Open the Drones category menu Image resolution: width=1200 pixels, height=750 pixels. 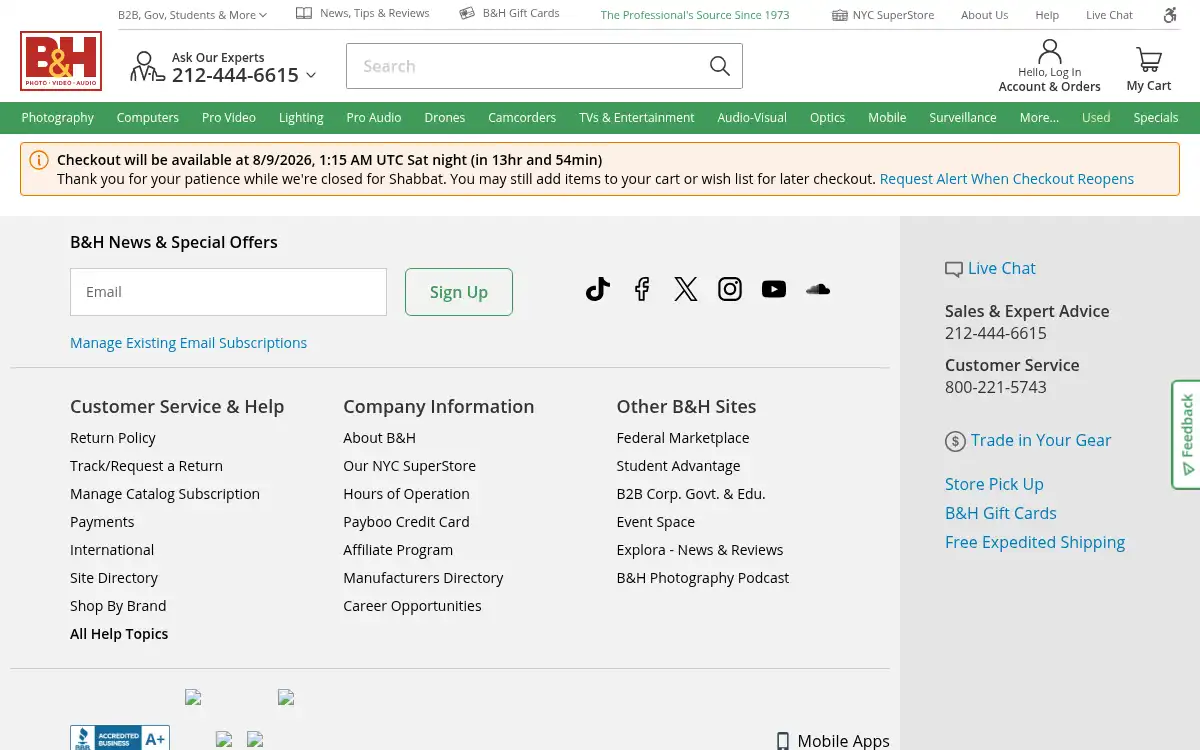[x=445, y=117]
